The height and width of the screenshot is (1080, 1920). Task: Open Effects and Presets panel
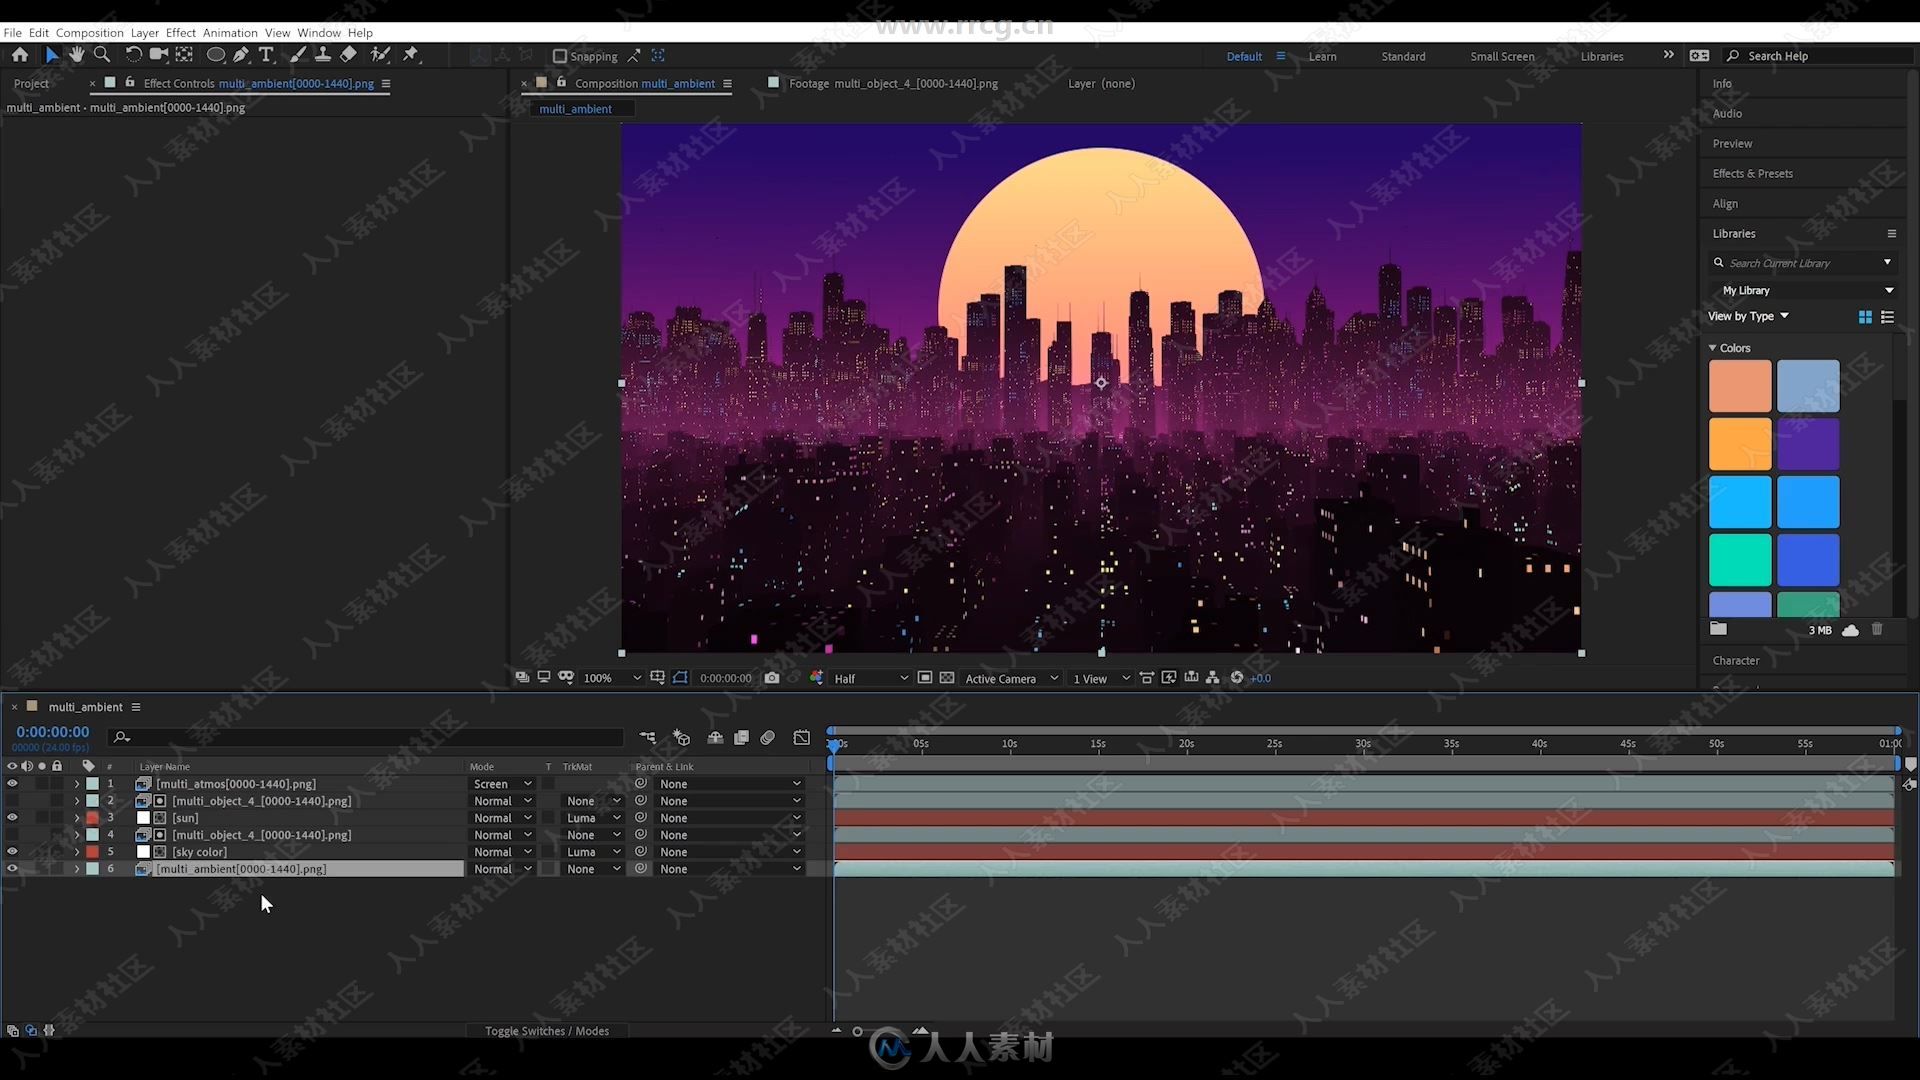pos(1753,173)
